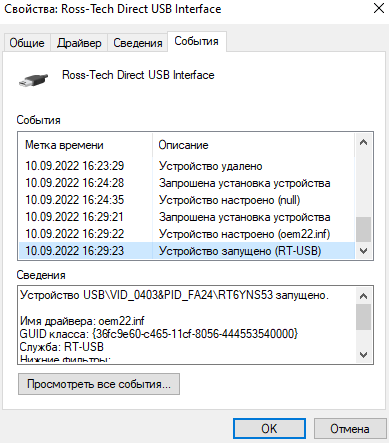Select the Устройство запущено (RT-USB) event

pyautogui.click(x=187, y=251)
